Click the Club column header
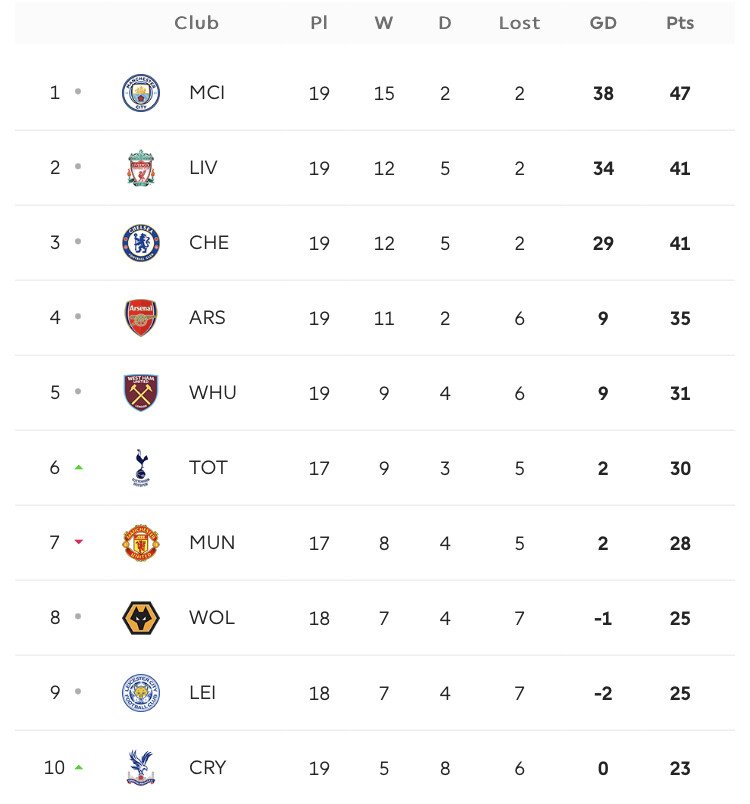Image resolution: width=750 pixels, height=804 pixels. coord(196,23)
